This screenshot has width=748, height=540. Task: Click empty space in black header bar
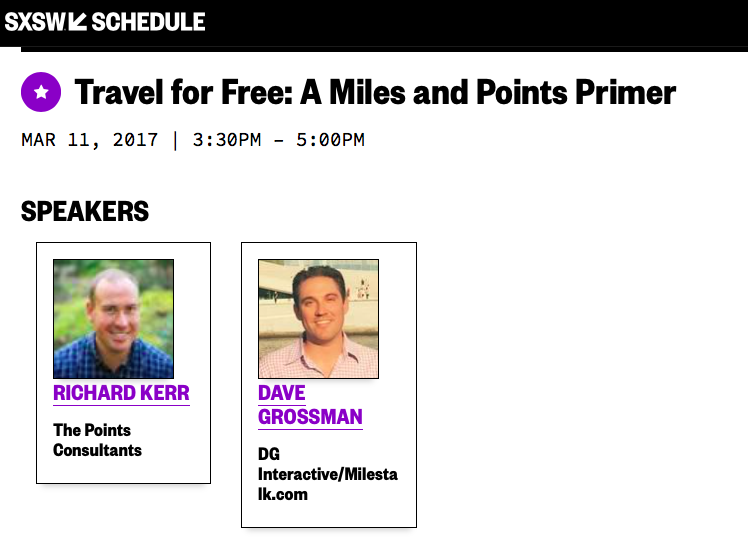click(477, 23)
